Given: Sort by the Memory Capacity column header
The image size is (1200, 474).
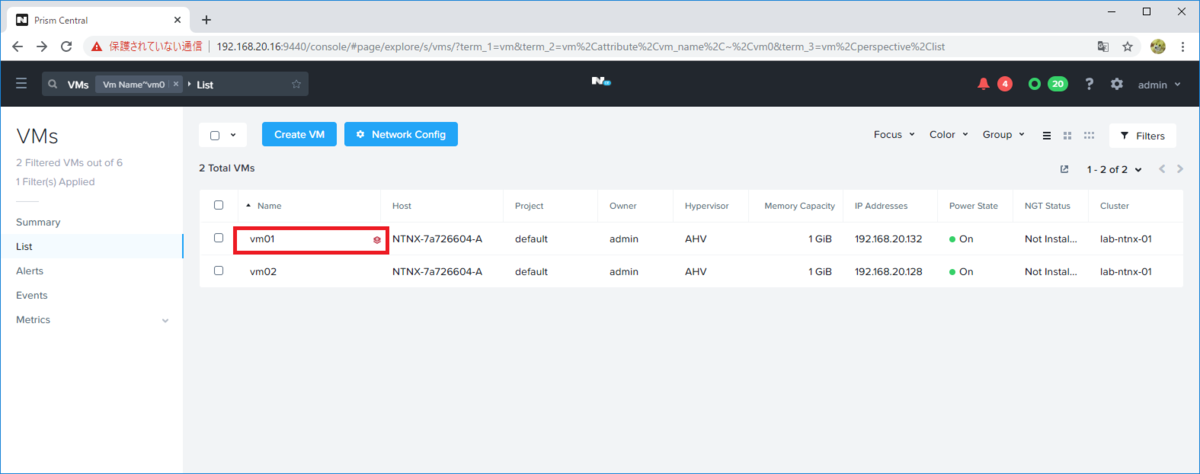Looking at the screenshot, I should coord(799,206).
